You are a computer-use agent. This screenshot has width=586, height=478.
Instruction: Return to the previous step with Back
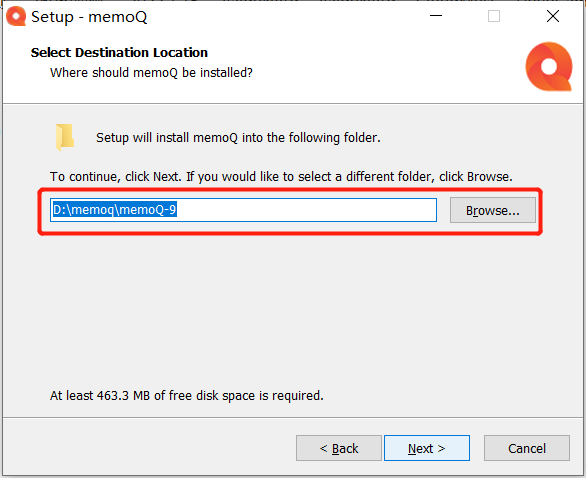(x=339, y=448)
